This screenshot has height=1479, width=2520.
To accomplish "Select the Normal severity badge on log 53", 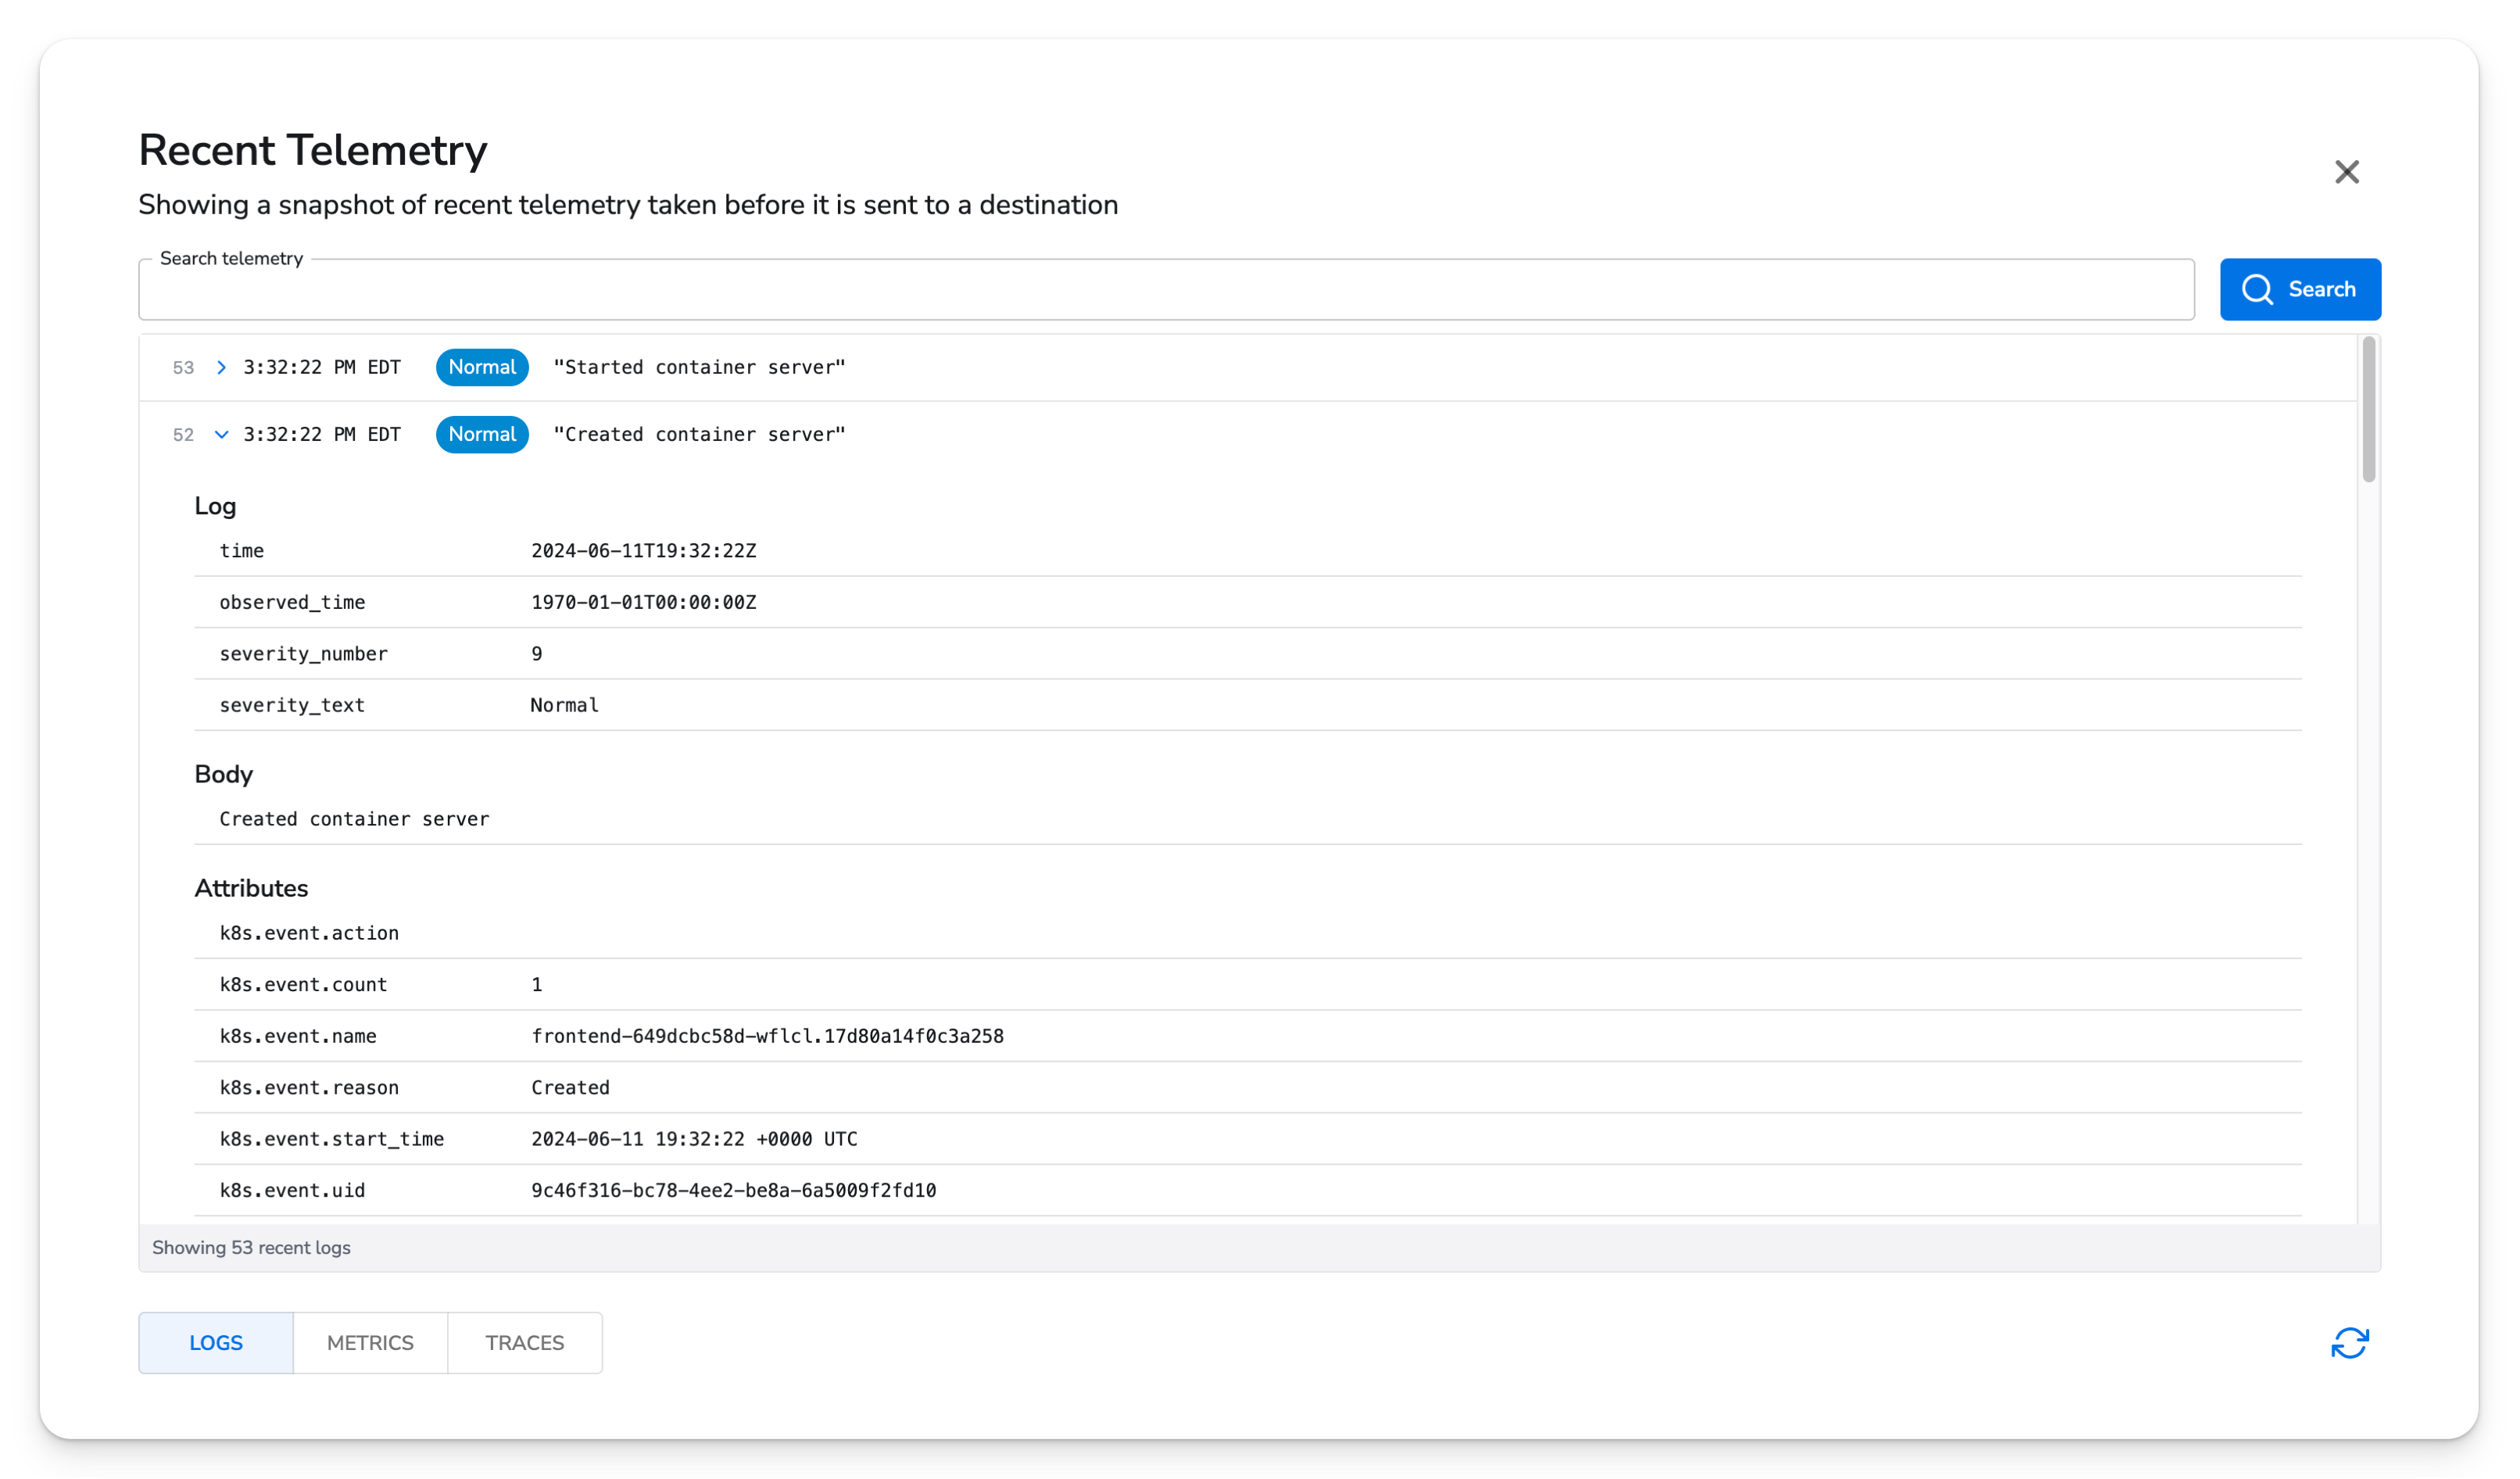I will [x=481, y=367].
